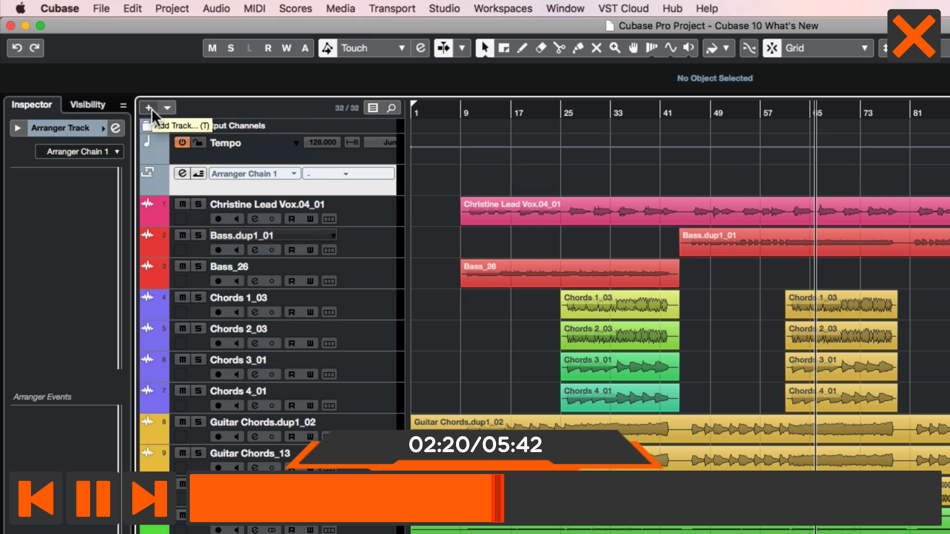The image size is (950, 534).
Task: Open Arranger Chain 1 dropdown in Inspector
Action: pyautogui.click(x=80, y=152)
